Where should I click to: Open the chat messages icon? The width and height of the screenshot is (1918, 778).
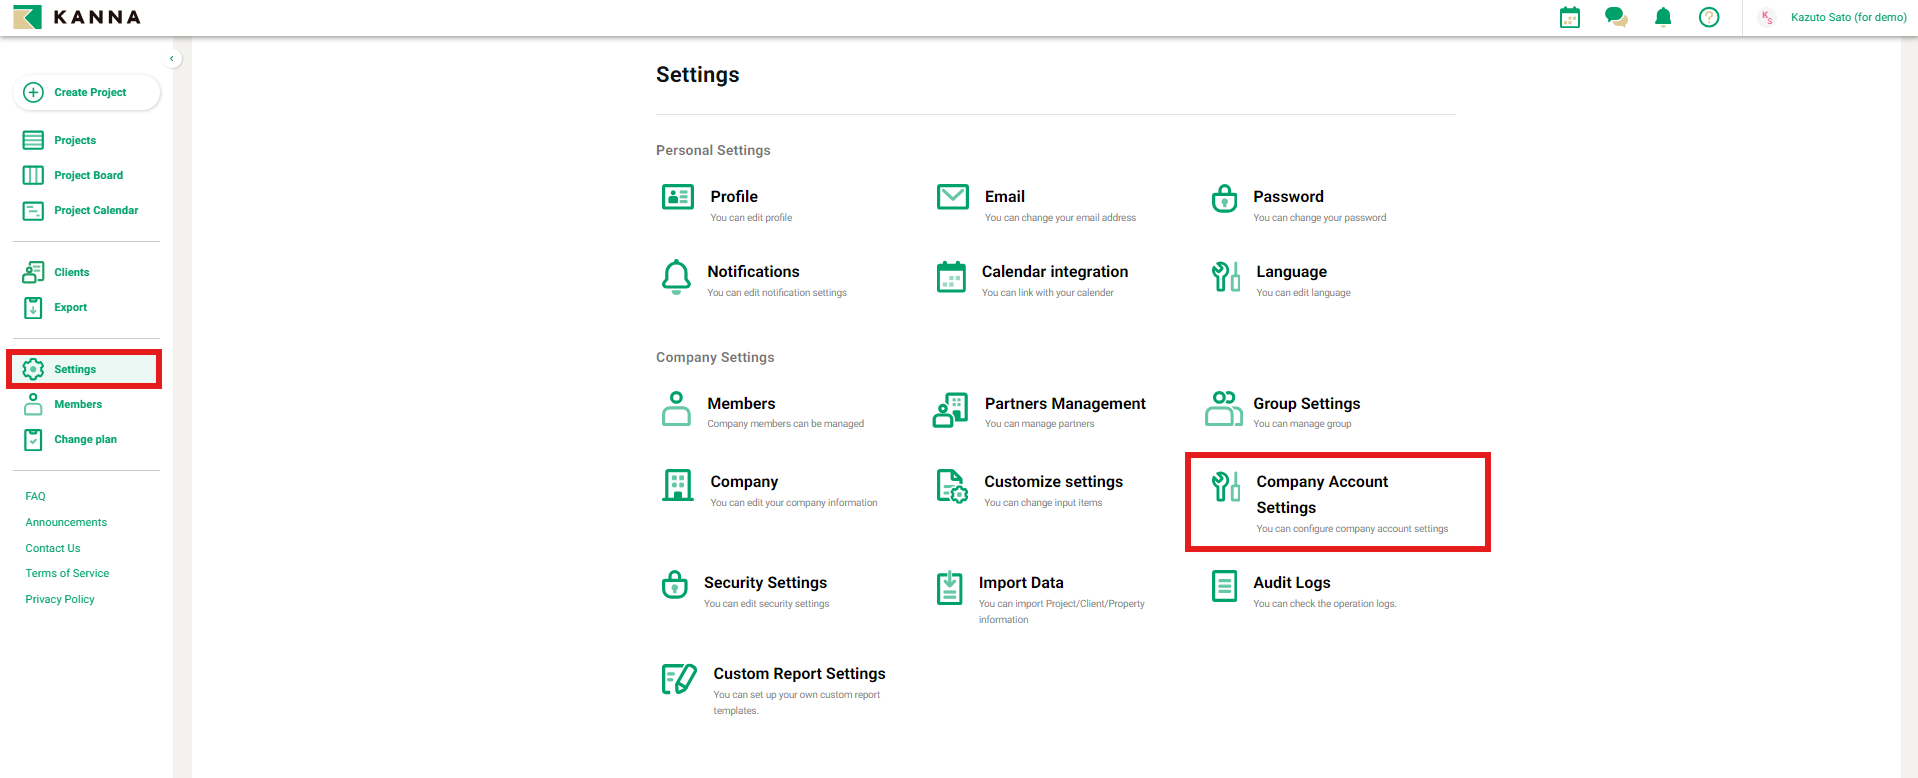point(1615,17)
